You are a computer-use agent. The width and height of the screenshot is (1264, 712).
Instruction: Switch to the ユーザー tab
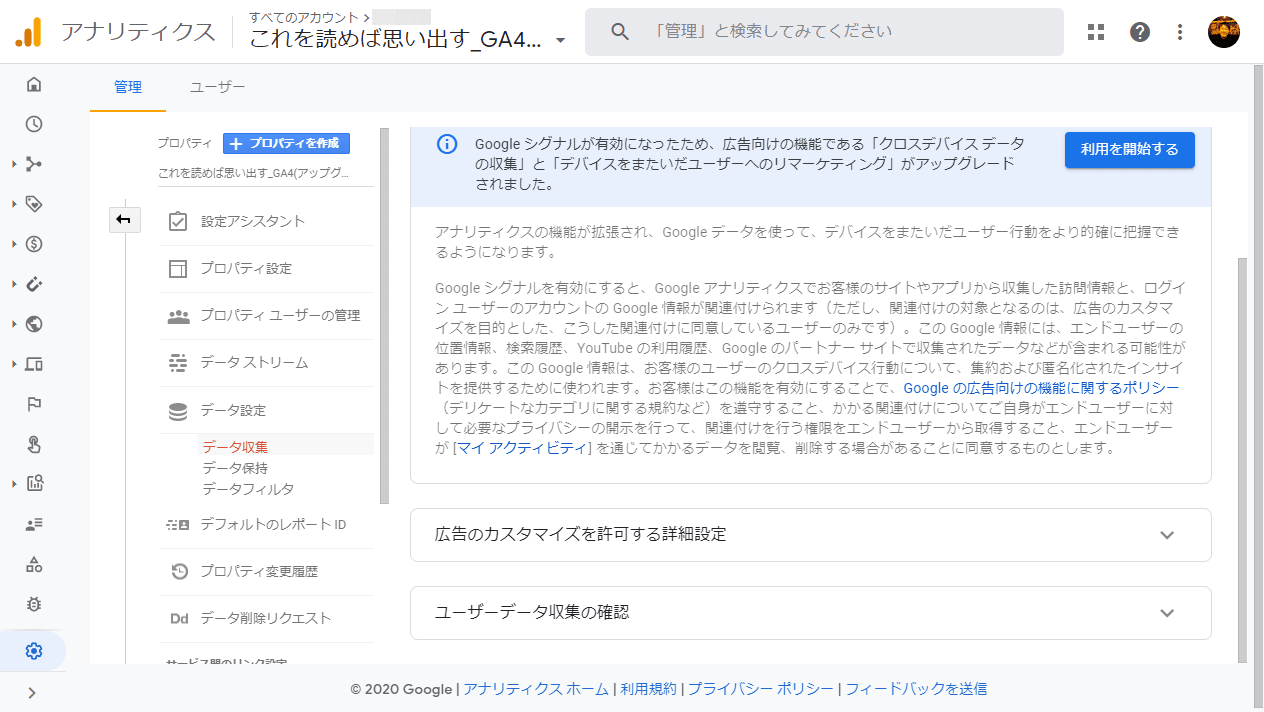[x=218, y=87]
